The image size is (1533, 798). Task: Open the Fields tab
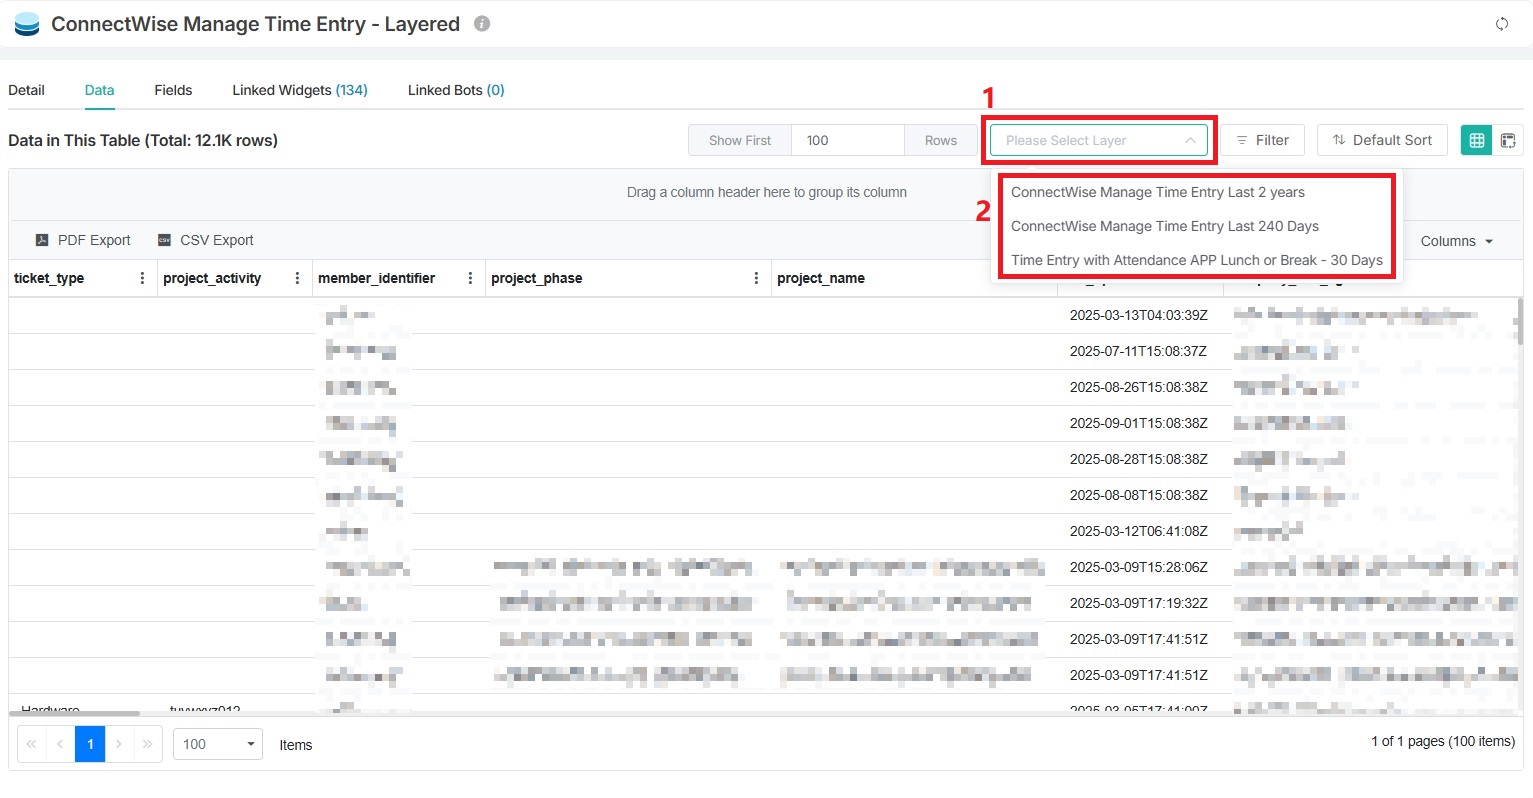173,90
